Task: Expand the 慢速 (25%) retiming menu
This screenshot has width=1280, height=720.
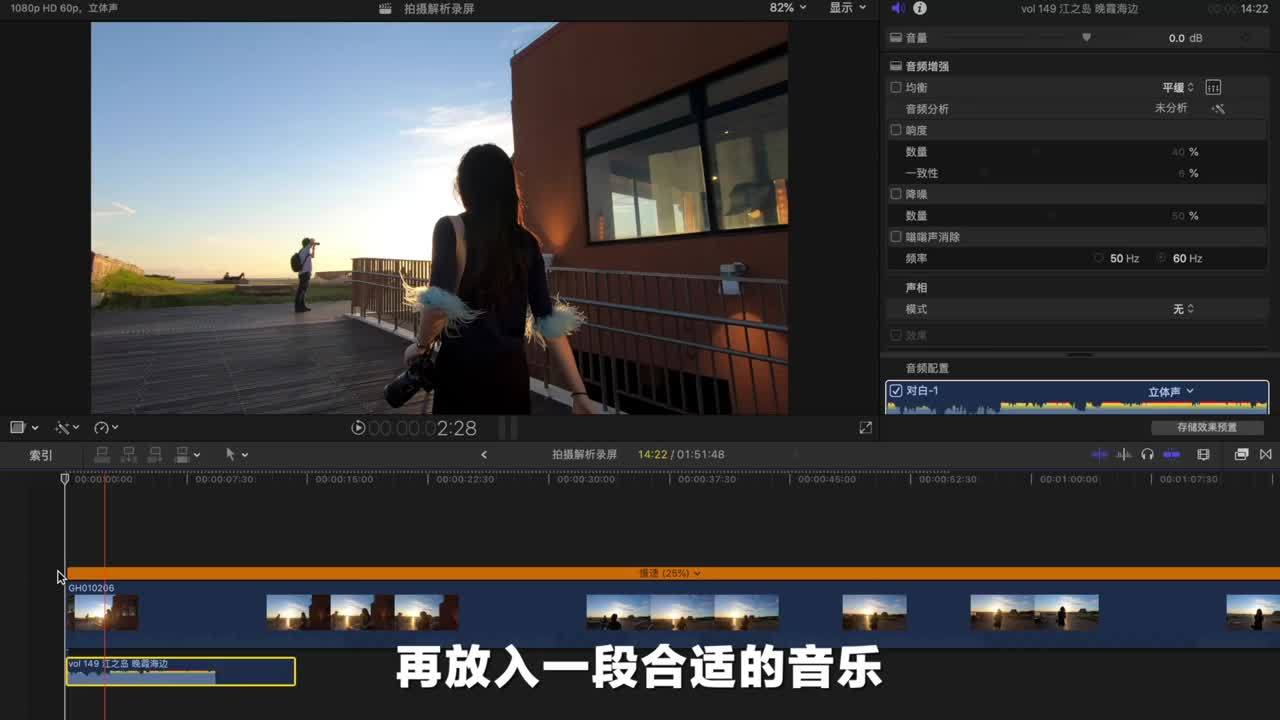Action: pyautogui.click(x=670, y=573)
